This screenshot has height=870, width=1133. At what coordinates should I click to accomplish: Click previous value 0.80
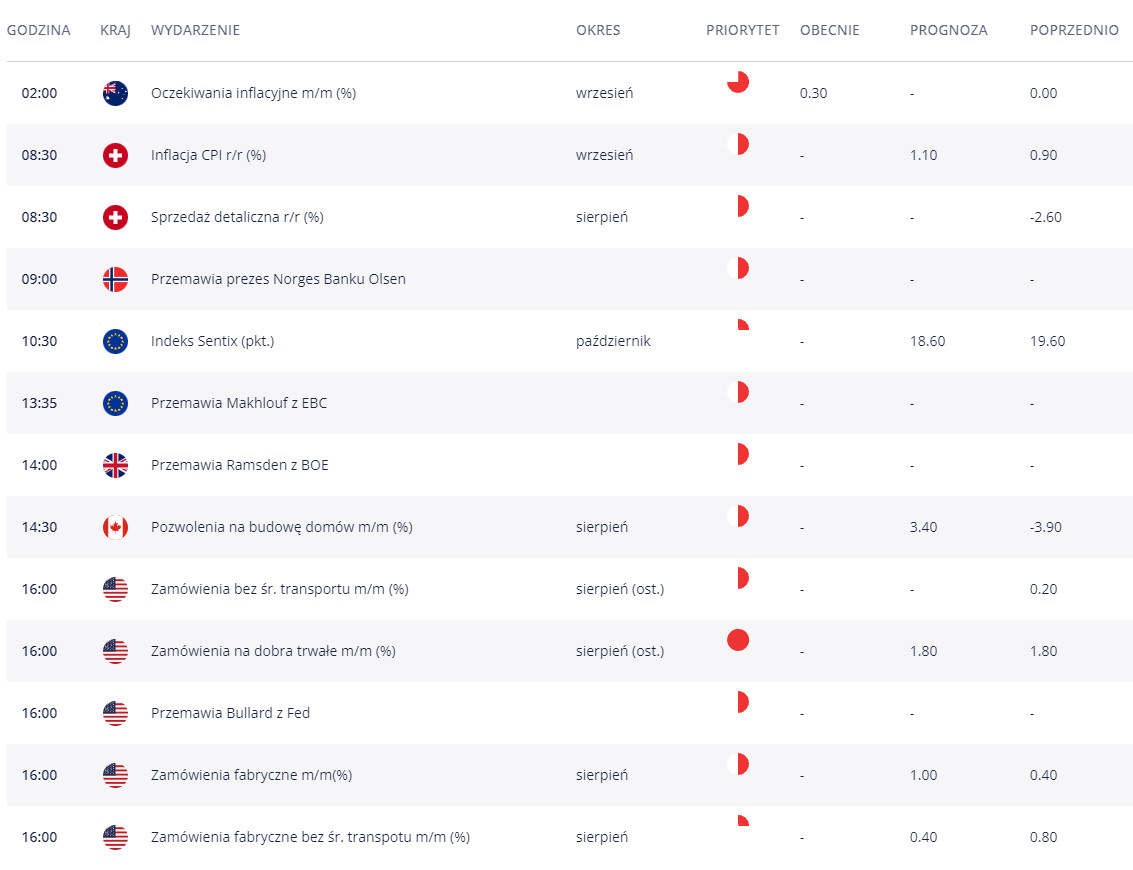pos(1043,837)
